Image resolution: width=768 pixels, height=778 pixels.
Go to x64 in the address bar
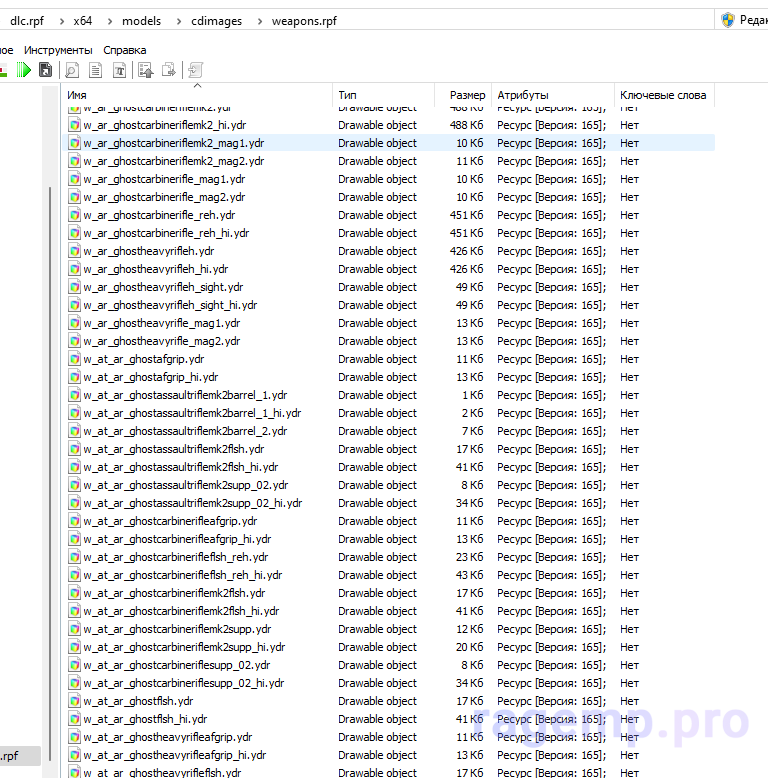pos(83,21)
